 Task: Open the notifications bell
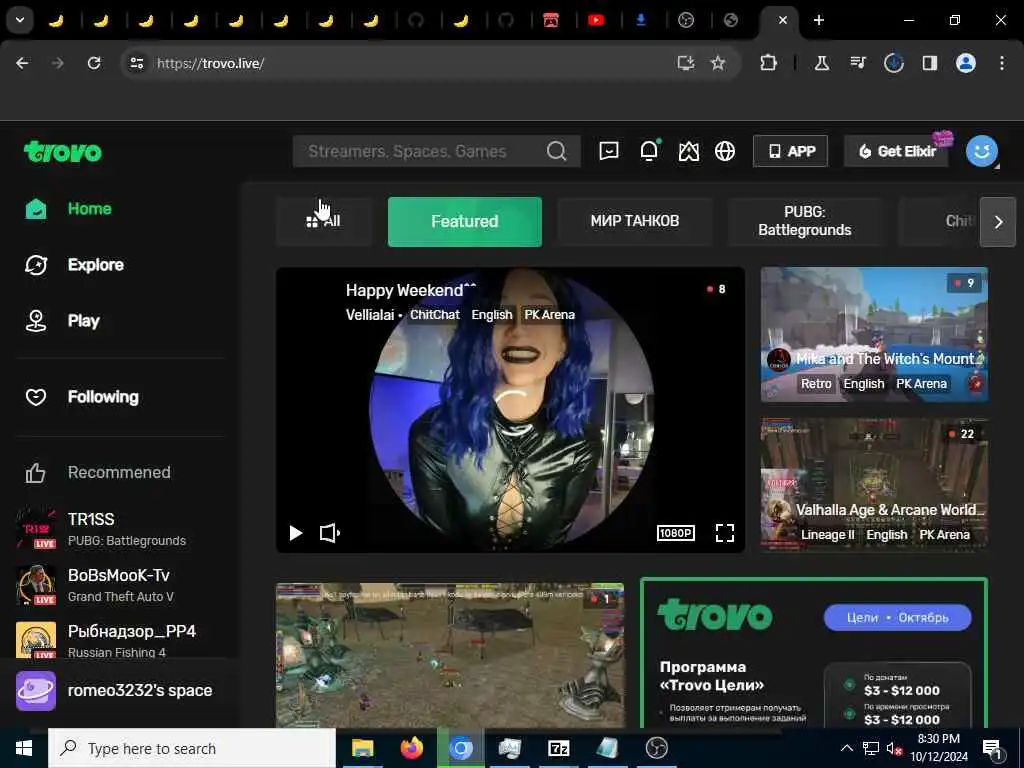tap(649, 151)
